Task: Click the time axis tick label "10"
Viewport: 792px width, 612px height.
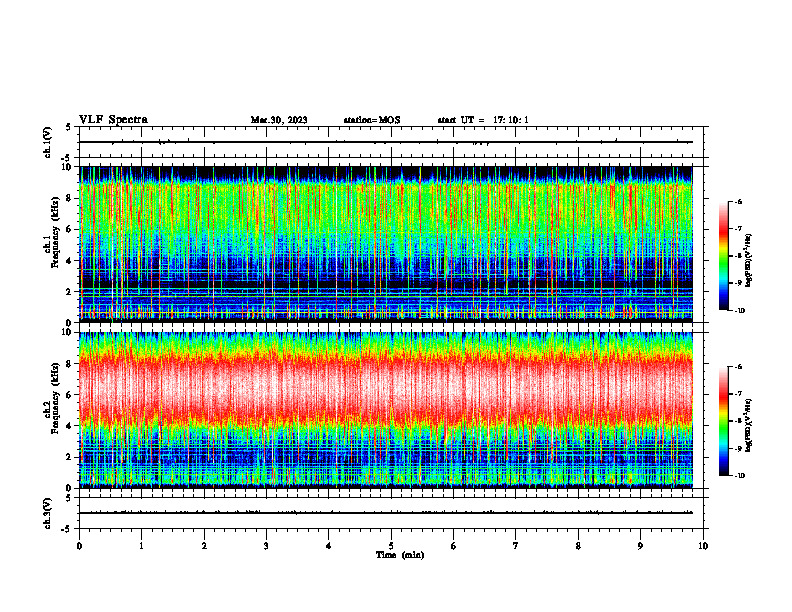Action: (x=703, y=546)
